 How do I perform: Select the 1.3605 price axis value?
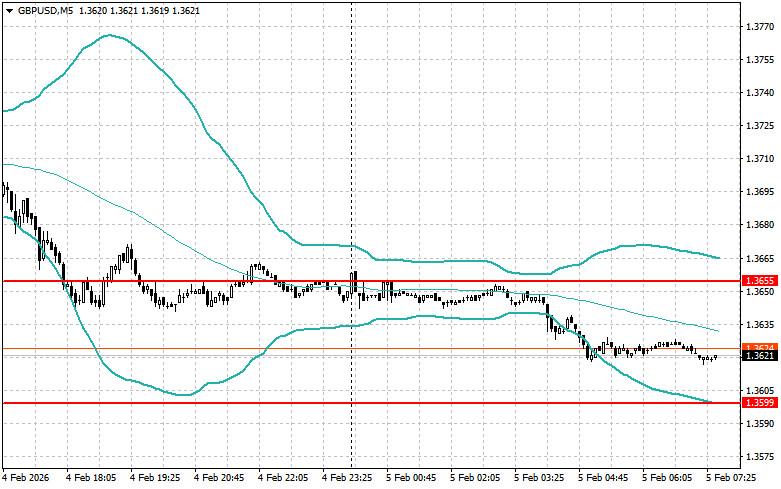tap(760, 390)
